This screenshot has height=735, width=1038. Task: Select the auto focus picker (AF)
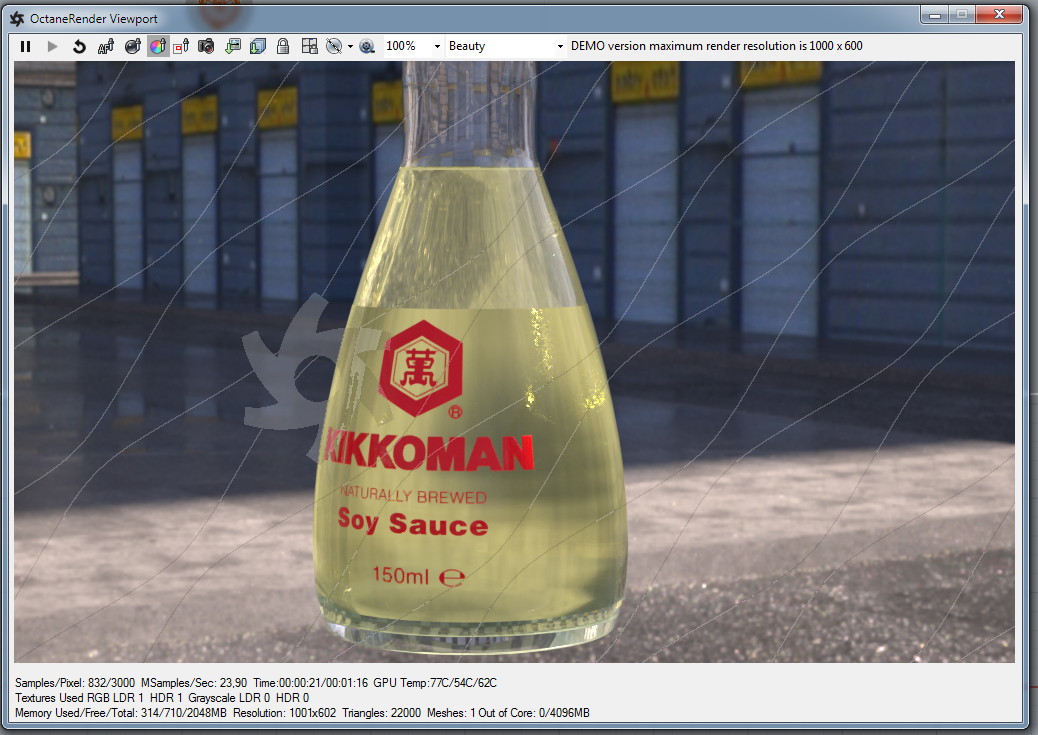[106, 46]
